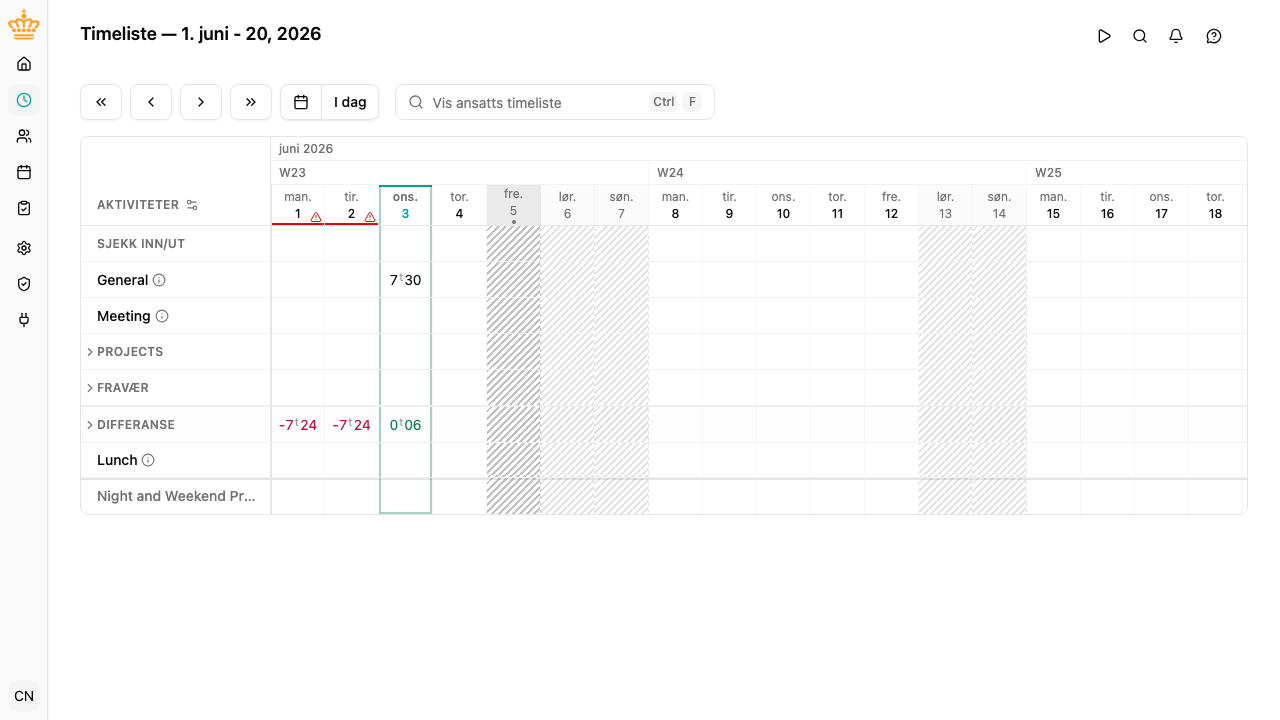This screenshot has width=1280, height=720.
Task: Open the Home page from sidebar
Action: [24, 64]
